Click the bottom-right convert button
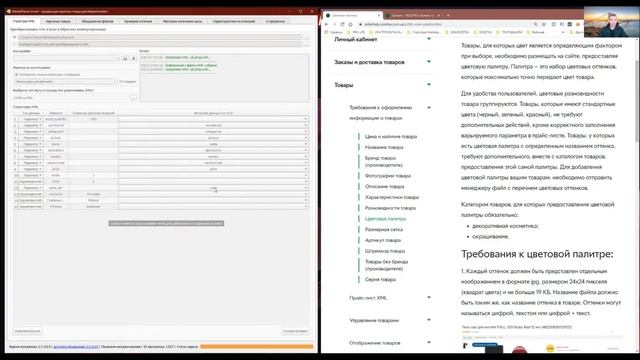This screenshot has height=360, width=640. point(295,331)
